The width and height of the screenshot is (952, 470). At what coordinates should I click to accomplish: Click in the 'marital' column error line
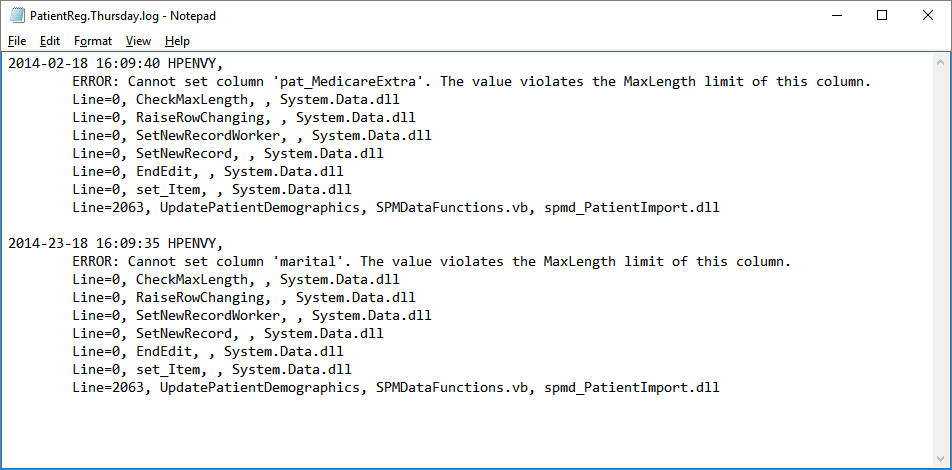pos(431,262)
